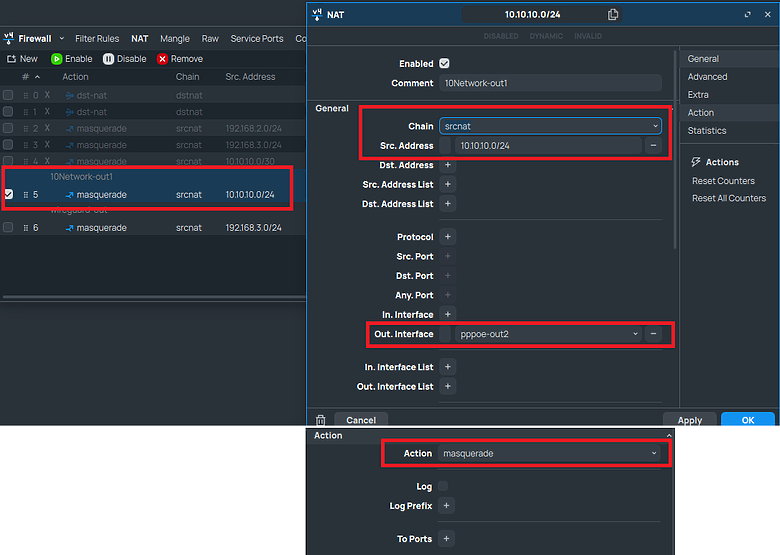
Task: Click the green Enable icon
Action: (56, 59)
